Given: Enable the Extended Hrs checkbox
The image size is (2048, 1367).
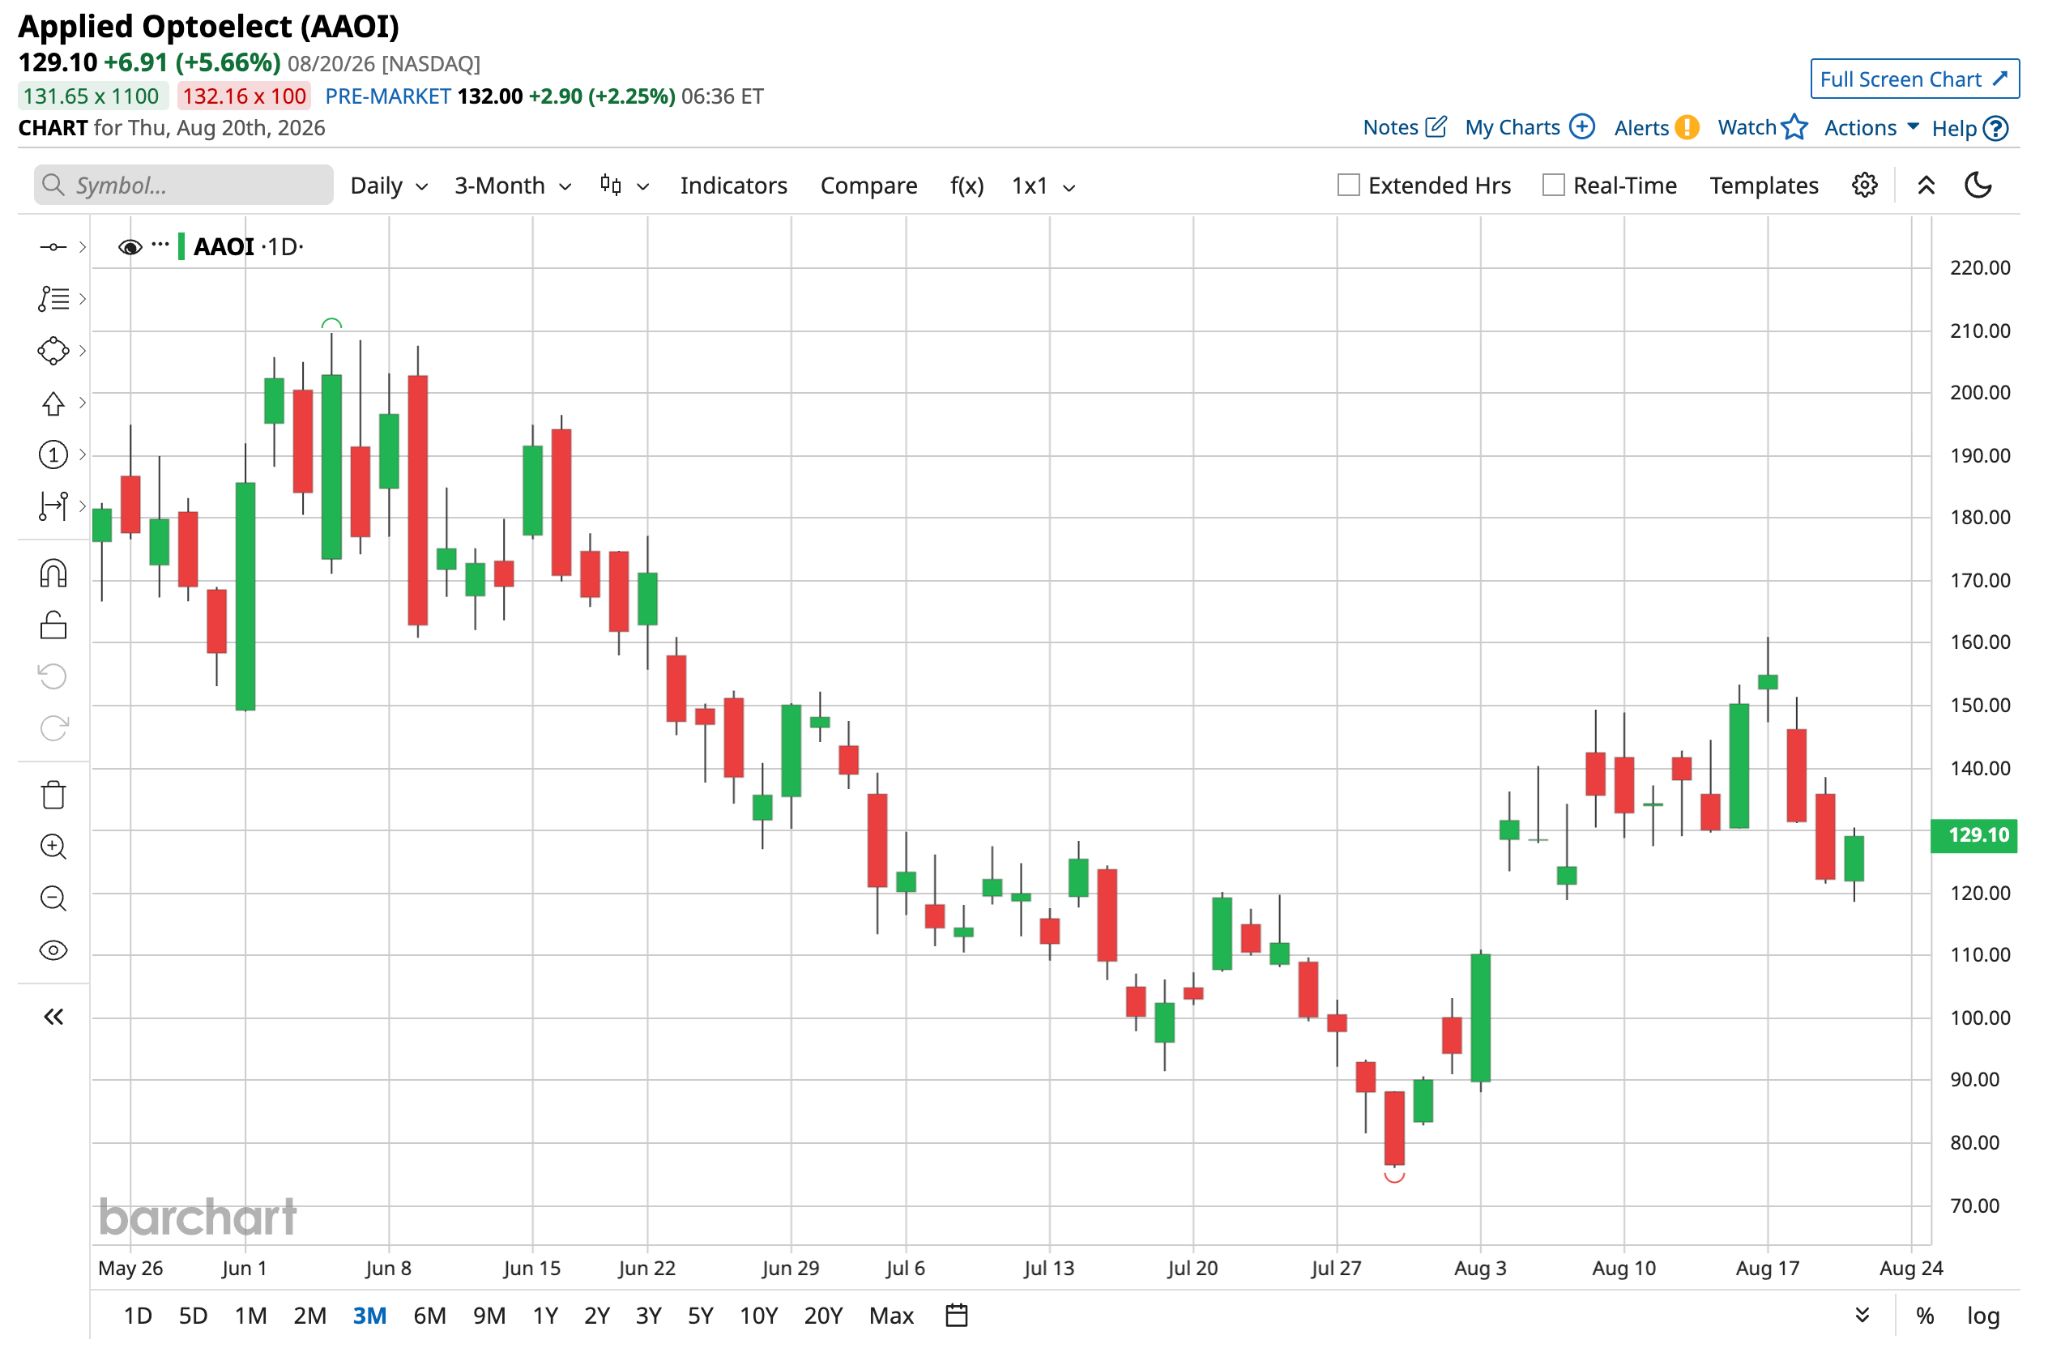Looking at the screenshot, I should [x=1348, y=185].
